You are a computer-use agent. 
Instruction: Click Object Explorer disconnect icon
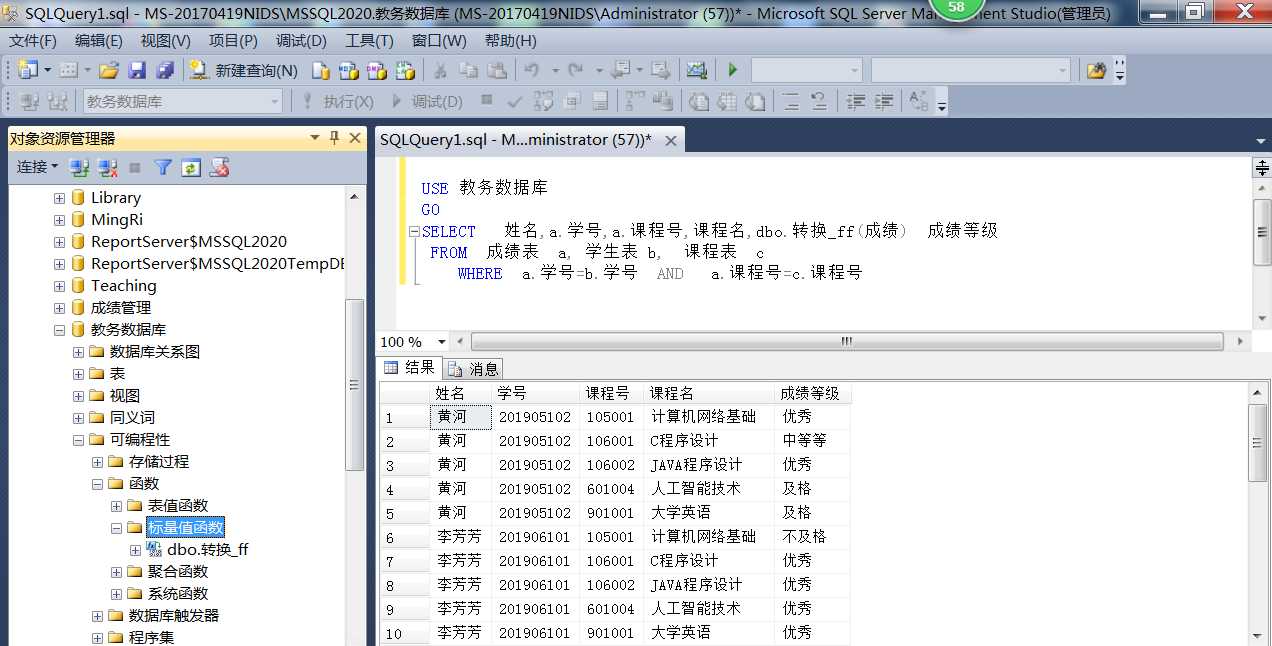tap(107, 167)
